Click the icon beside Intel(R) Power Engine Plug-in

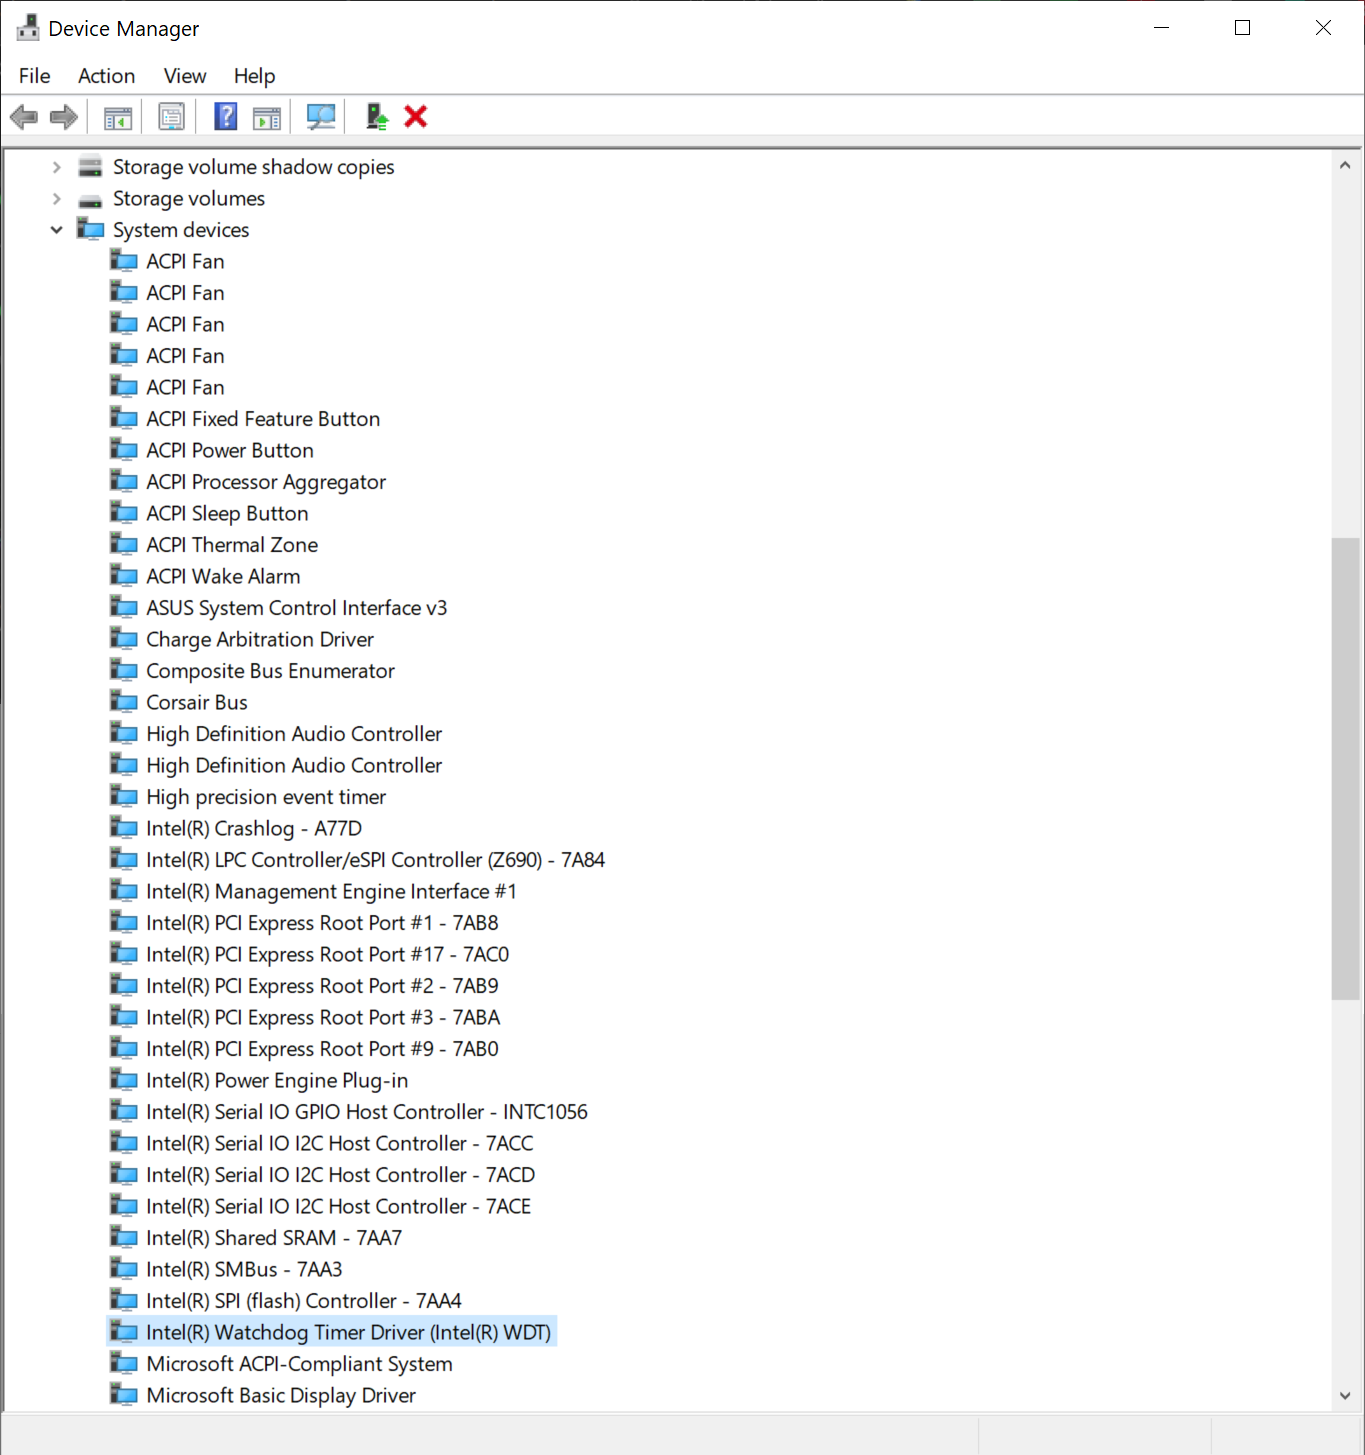[x=124, y=1080]
